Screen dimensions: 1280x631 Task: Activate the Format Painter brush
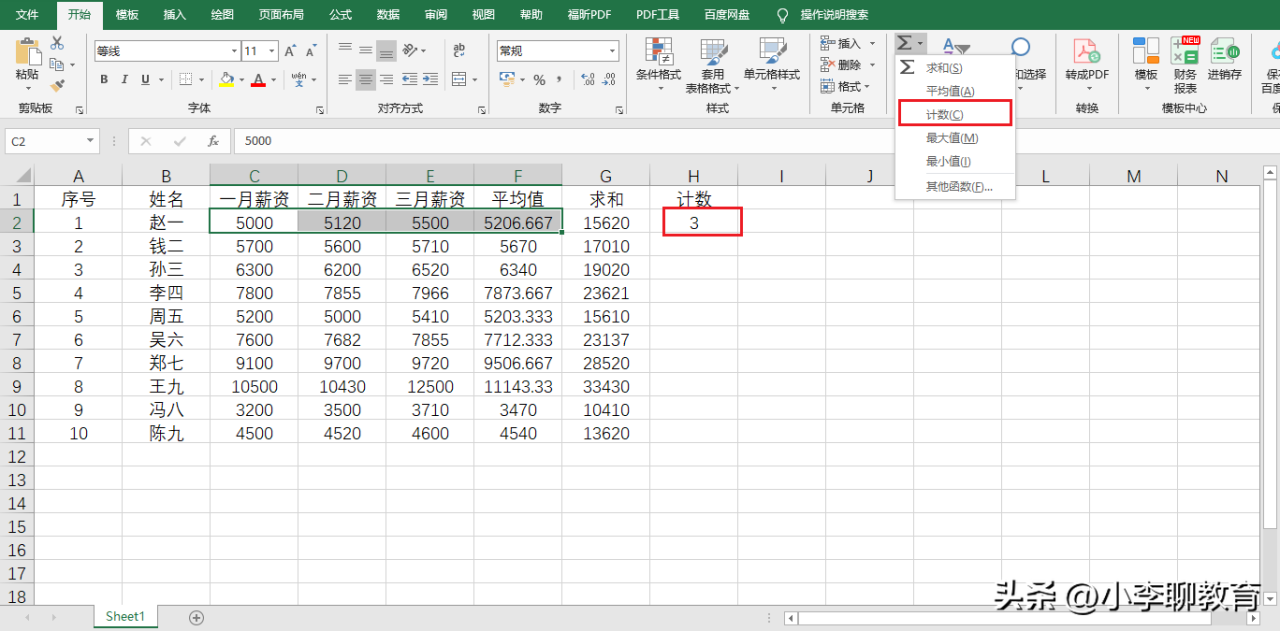(x=57, y=86)
